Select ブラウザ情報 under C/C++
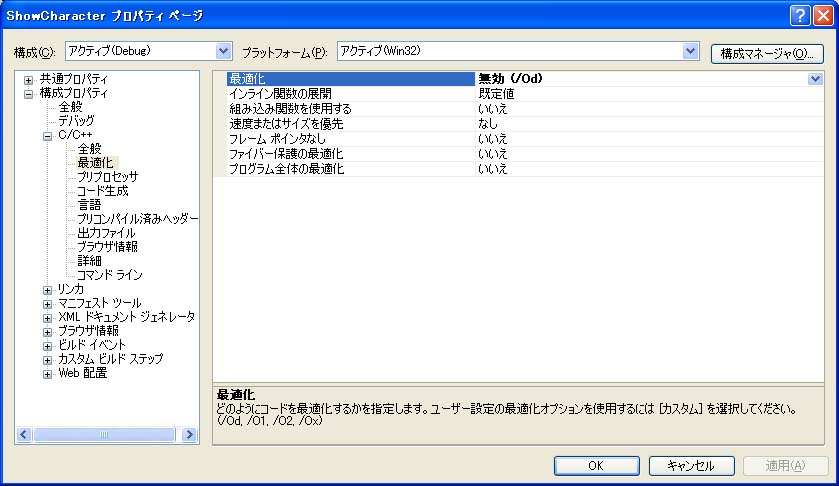Image resolution: width=839 pixels, height=486 pixels. (x=108, y=247)
